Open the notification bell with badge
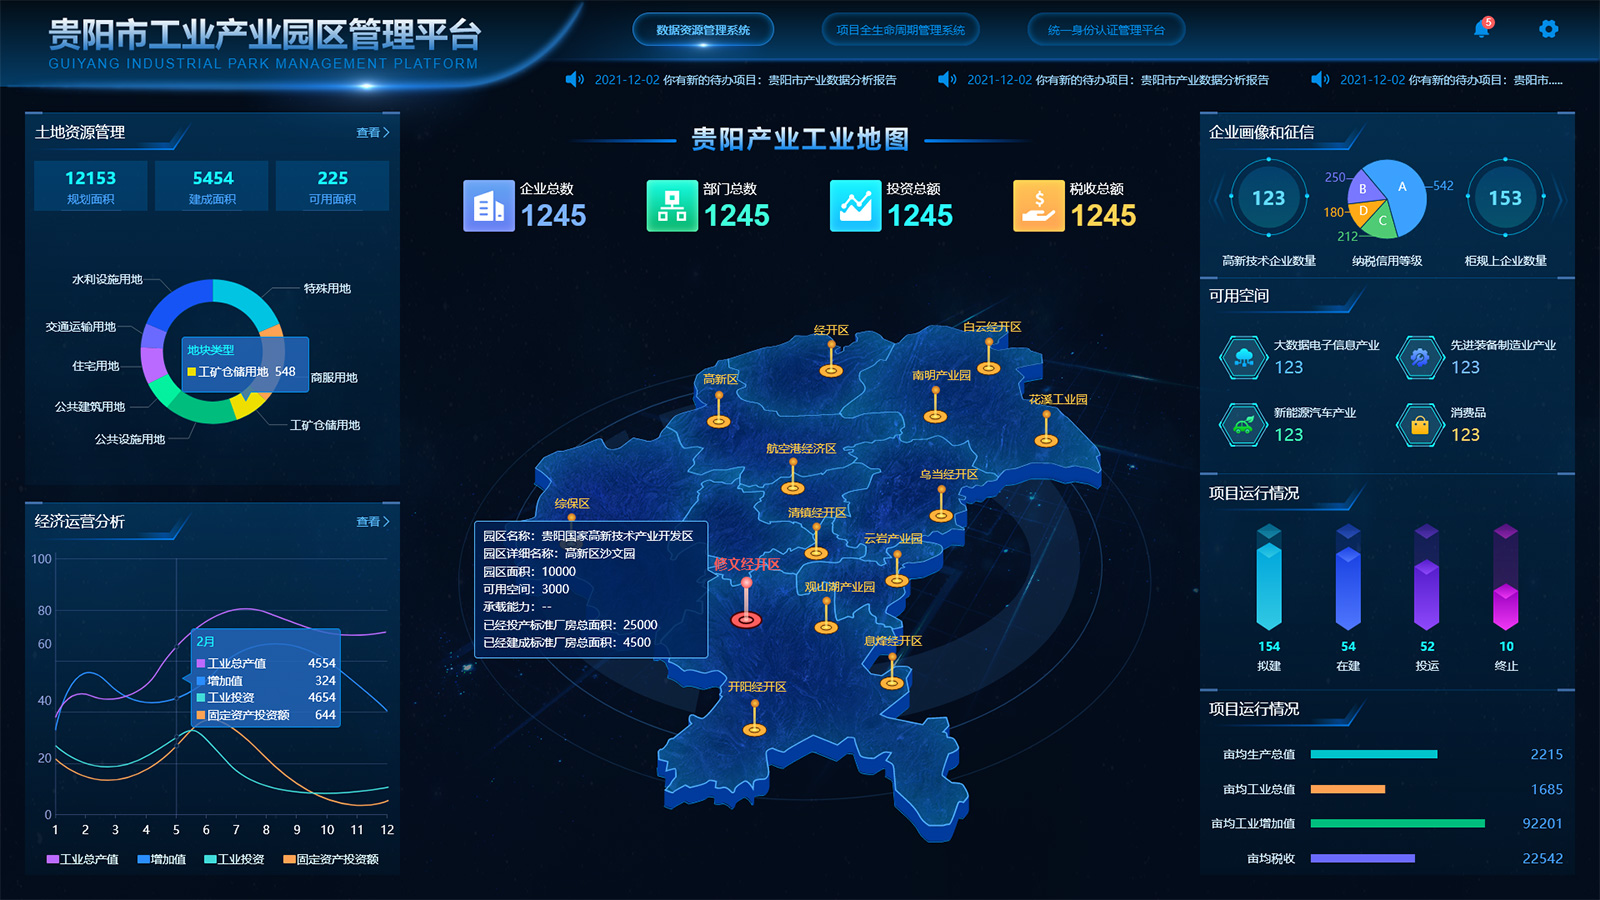1600x900 pixels. click(x=1481, y=29)
